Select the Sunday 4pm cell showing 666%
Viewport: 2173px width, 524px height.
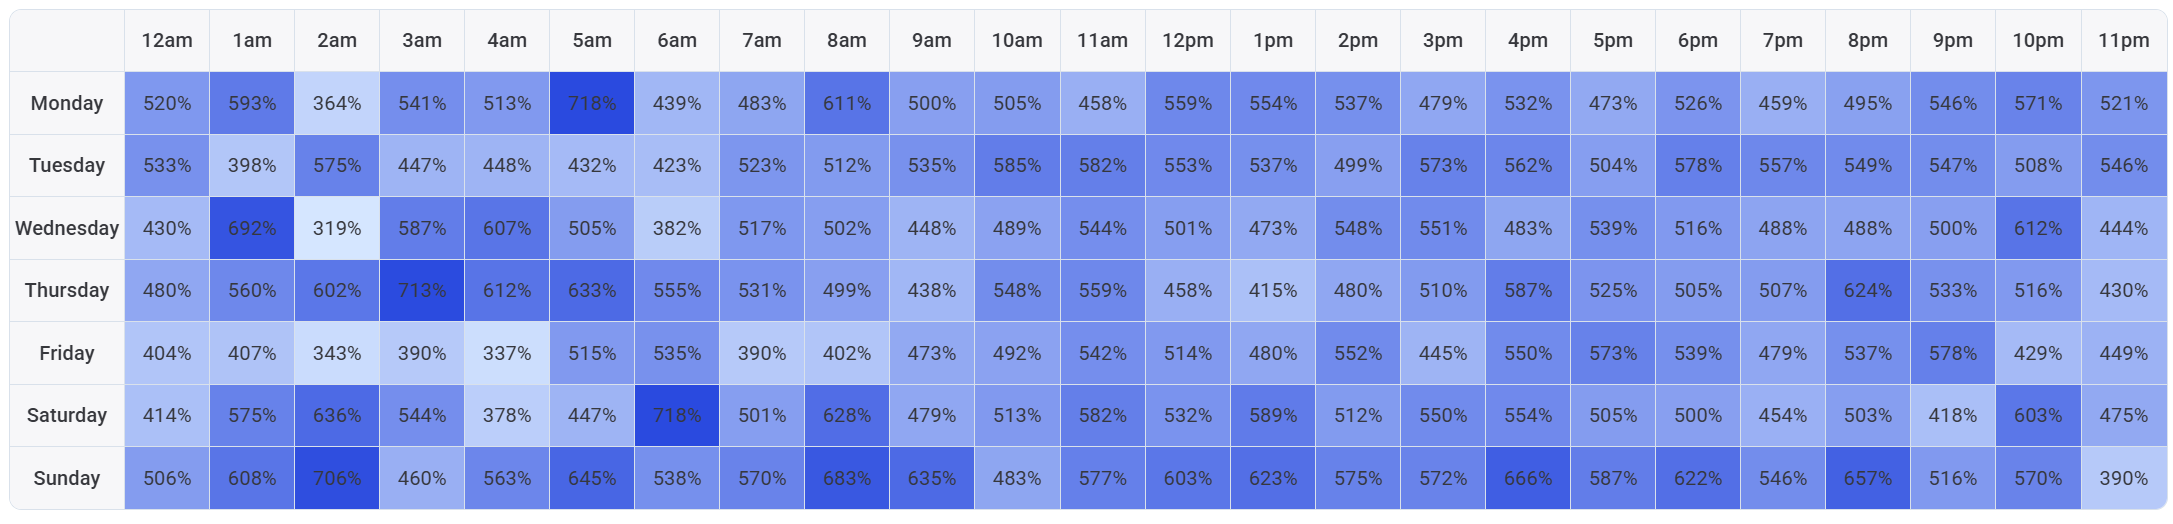point(1528,478)
